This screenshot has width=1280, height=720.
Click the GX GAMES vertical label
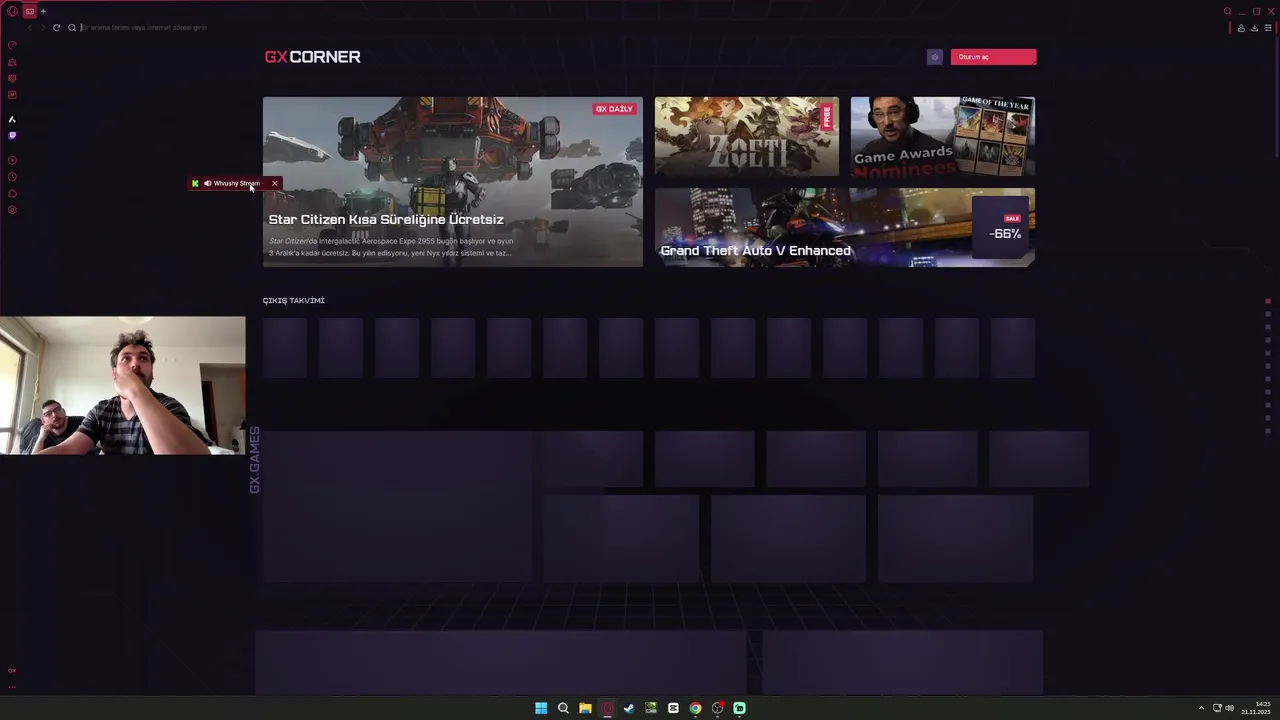254,460
